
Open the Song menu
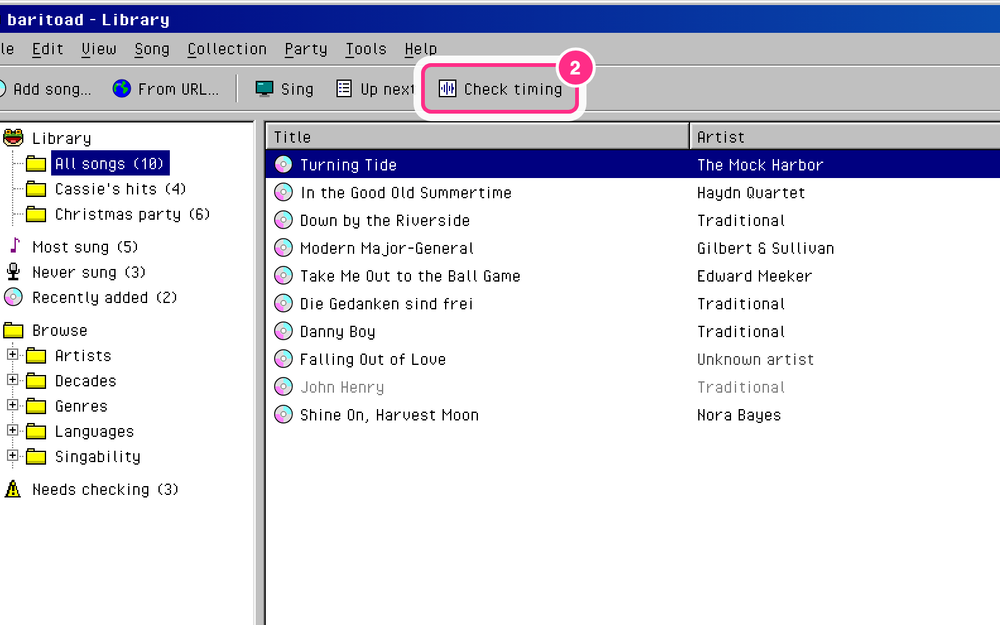pyautogui.click(x=152, y=49)
